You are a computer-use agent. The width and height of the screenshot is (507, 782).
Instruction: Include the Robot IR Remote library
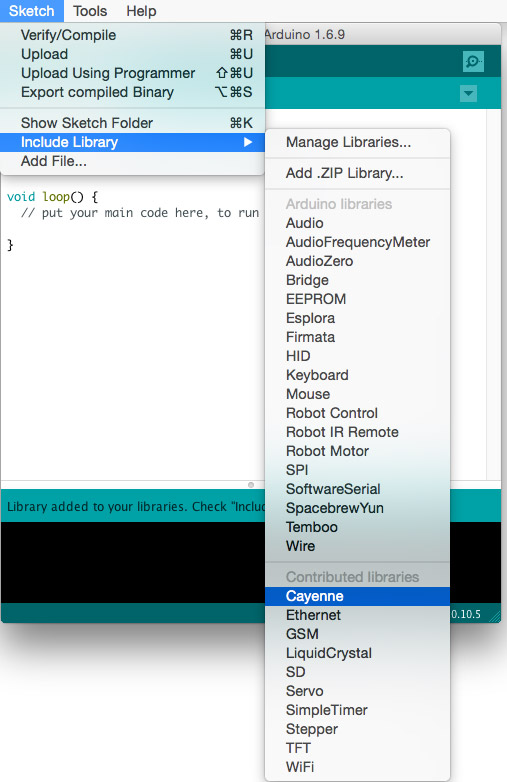357,432
